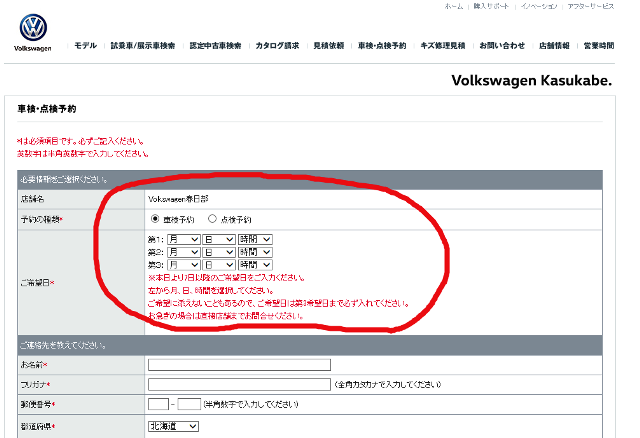Open the 第1 時間 dropdown
Viewport: 640px width, 438px height.
tap(255, 239)
